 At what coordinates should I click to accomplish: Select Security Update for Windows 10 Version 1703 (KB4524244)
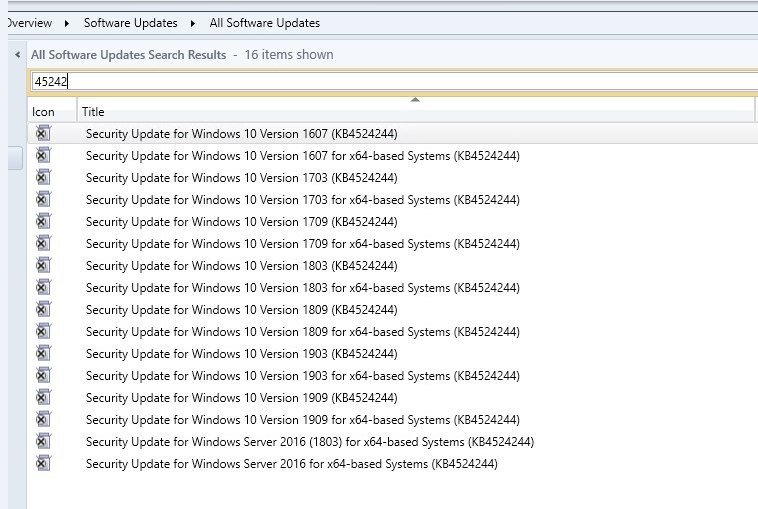[x=242, y=178]
